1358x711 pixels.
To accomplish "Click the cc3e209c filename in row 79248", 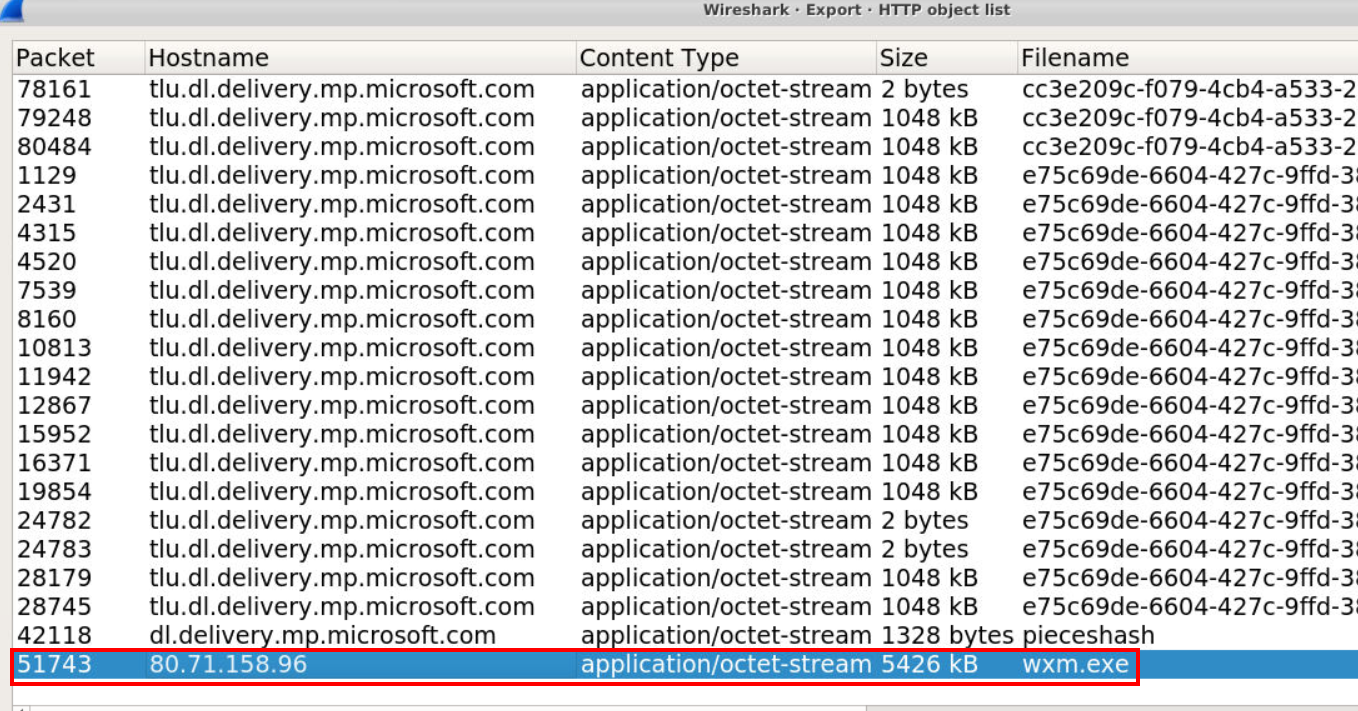I will (1190, 118).
